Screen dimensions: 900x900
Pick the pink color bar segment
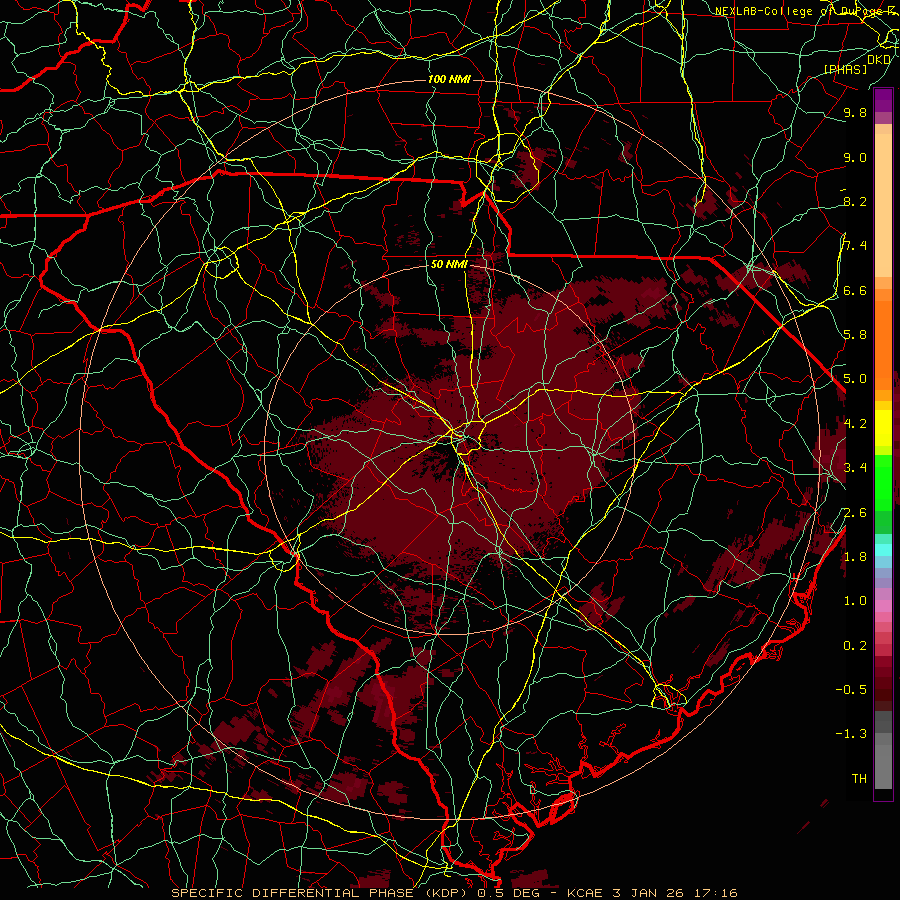coord(883,606)
